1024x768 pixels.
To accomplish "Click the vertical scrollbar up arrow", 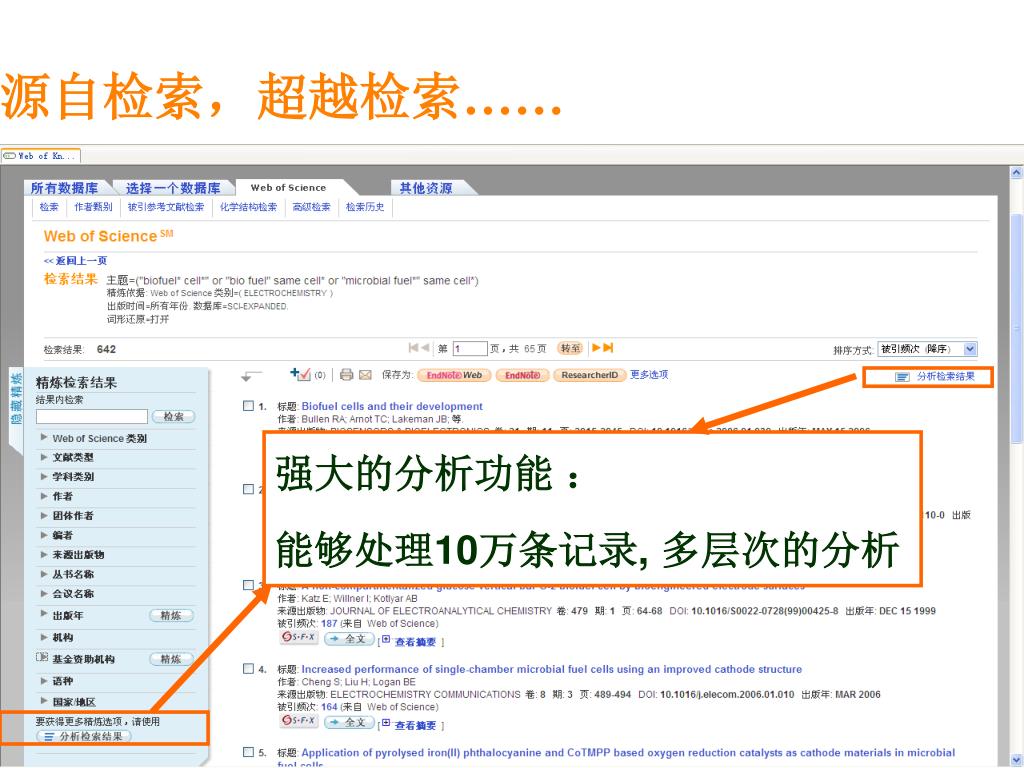I will (1016, 173).
